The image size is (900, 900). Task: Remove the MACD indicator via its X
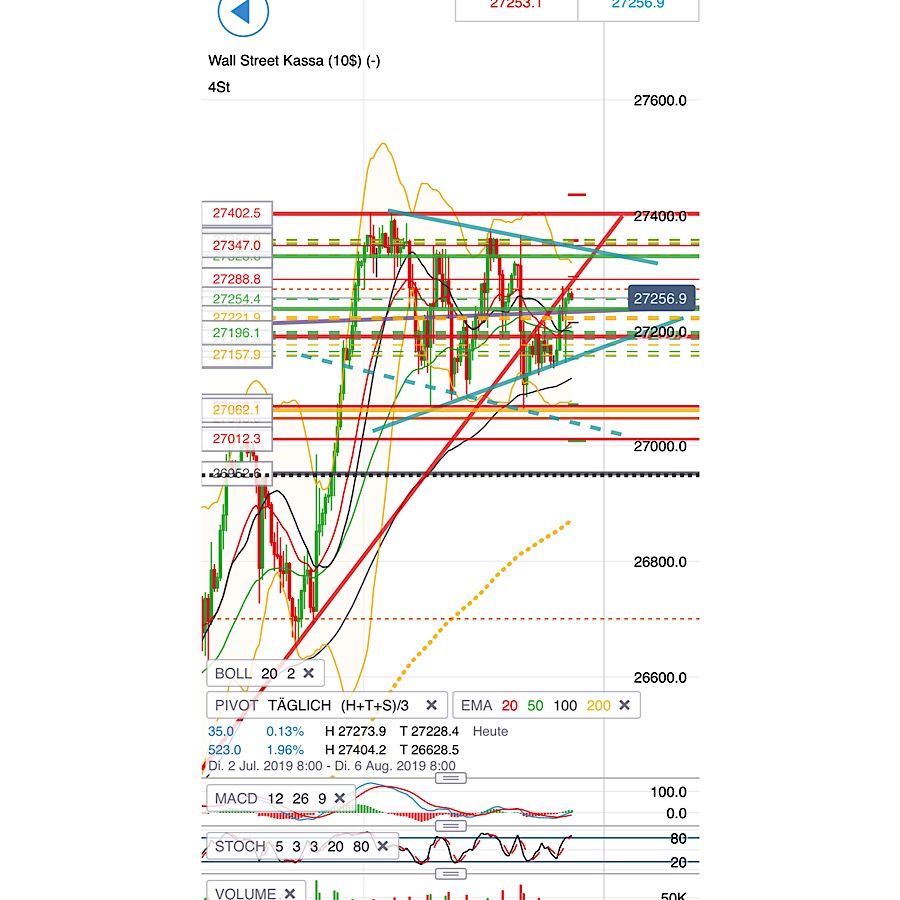340,798
